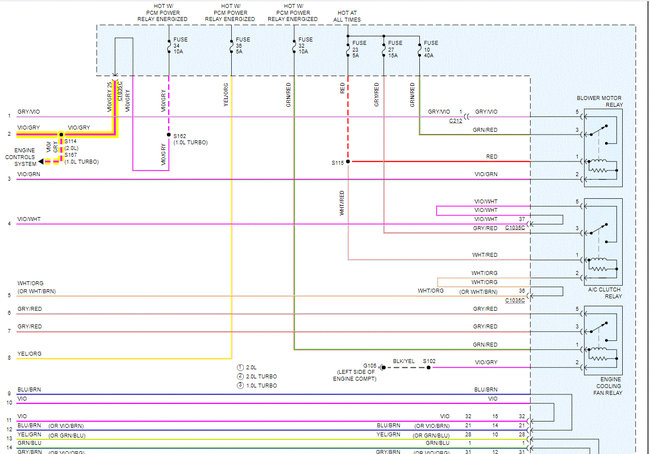Click the YEL/ORG label on wire 8
650x454 pixels.
(x=29, y=354)
